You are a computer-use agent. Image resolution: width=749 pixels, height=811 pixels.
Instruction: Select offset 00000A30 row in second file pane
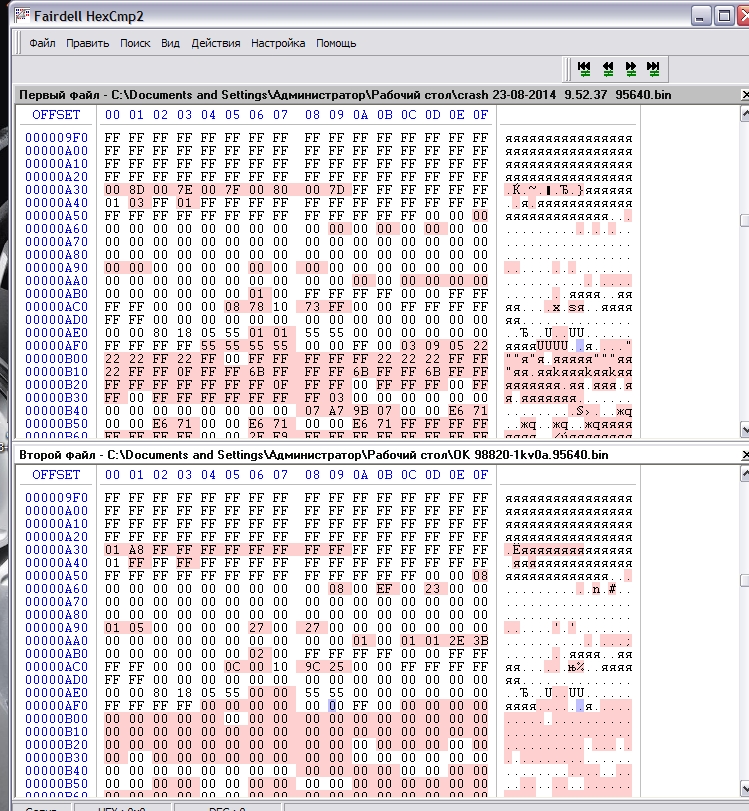56,550
